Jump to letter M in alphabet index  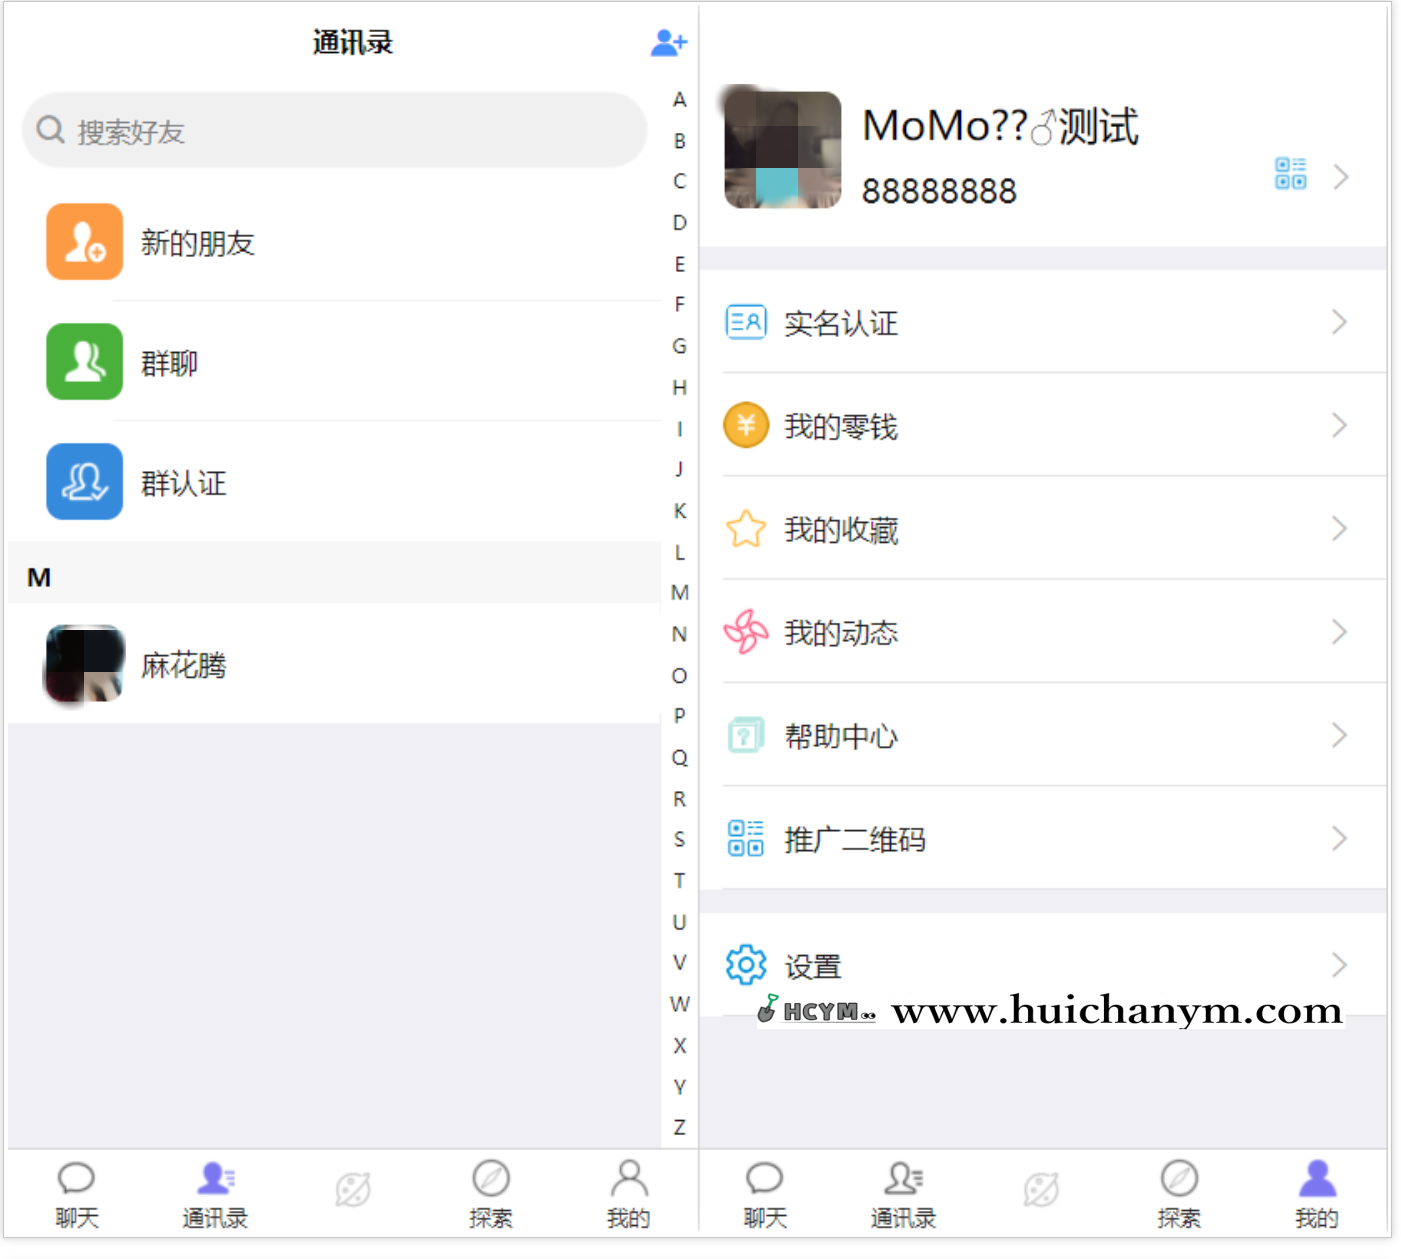(679, 592)
